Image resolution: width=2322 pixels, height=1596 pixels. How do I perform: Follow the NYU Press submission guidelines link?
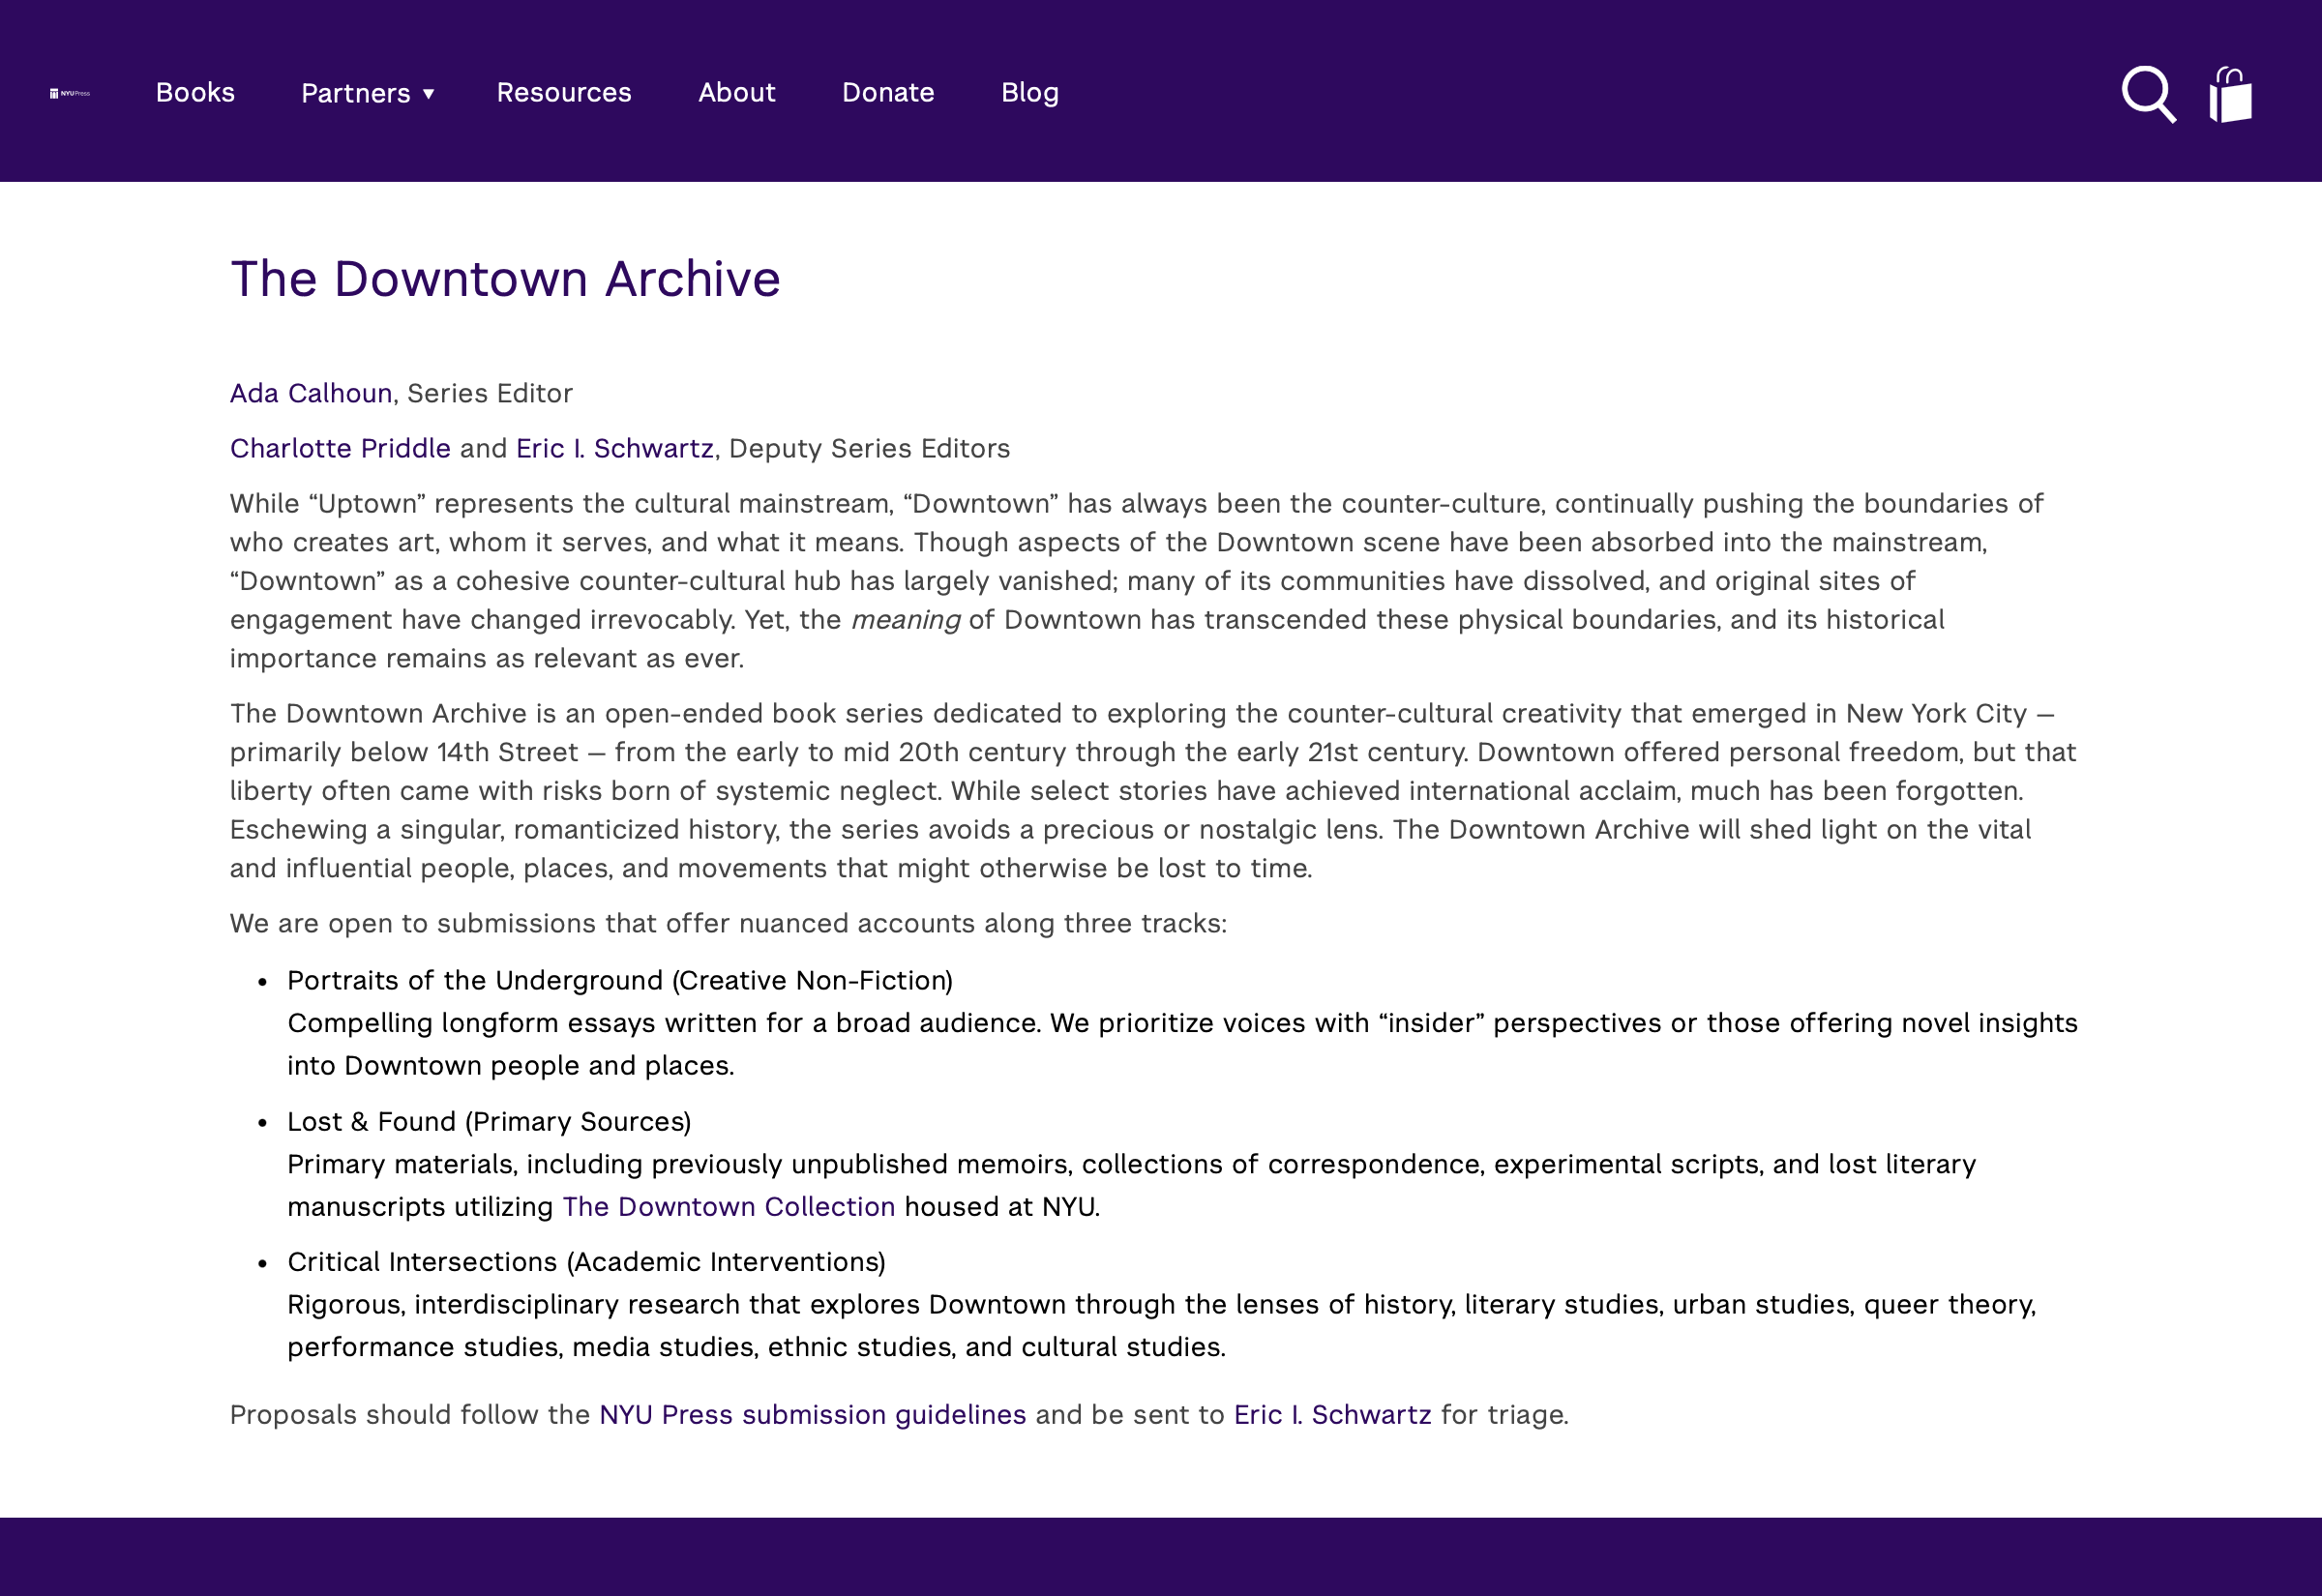[812, 1414]
